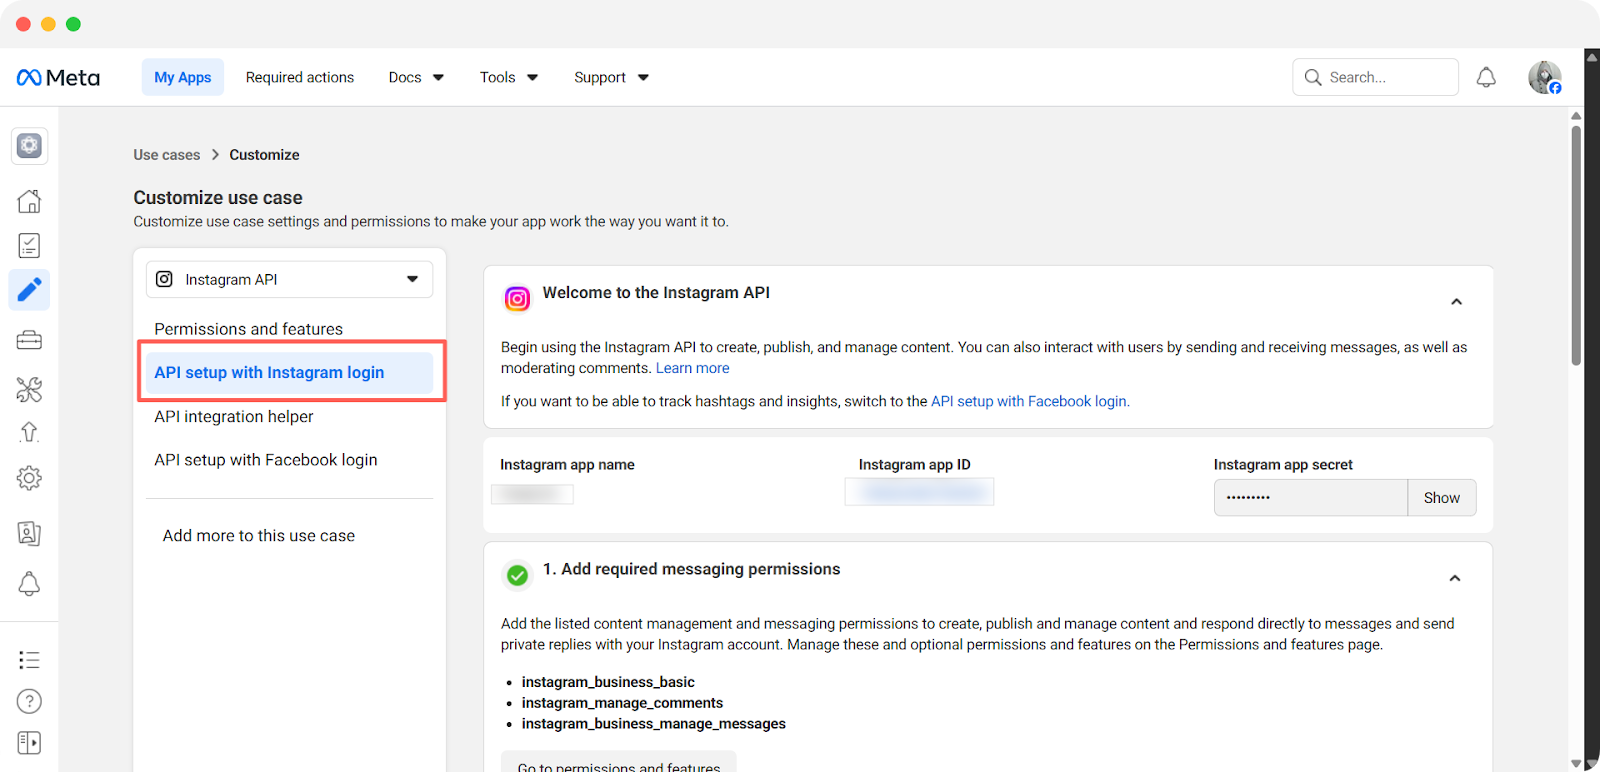Click Show to reveal Instagram app secret

point(1441,498)
